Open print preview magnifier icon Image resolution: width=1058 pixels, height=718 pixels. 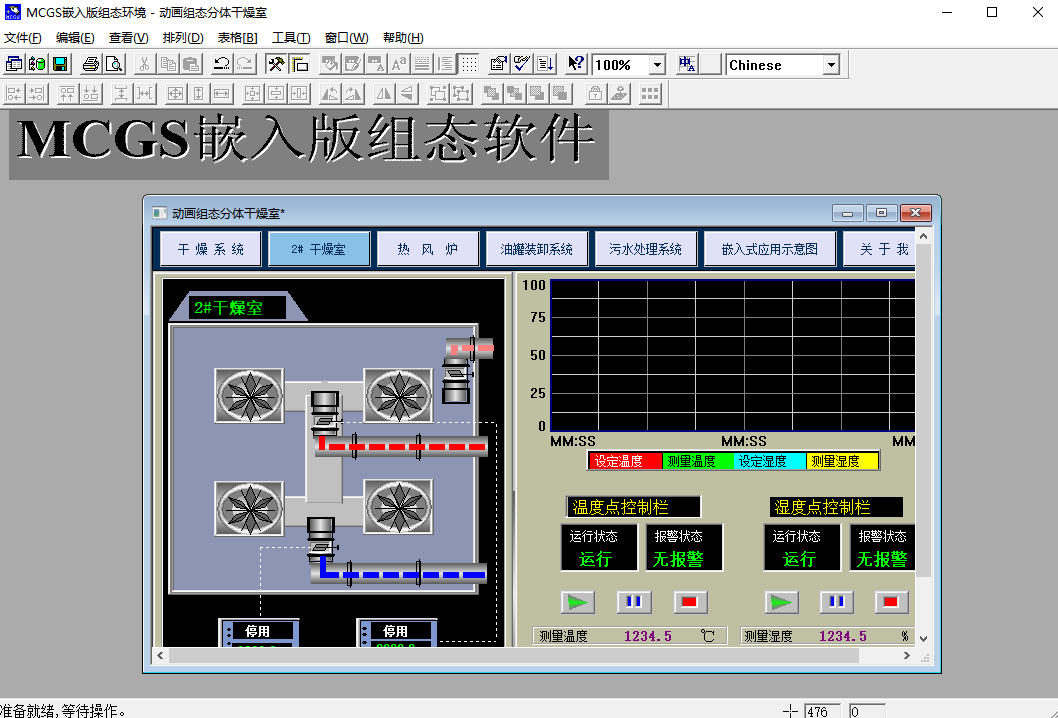point(113,64)
